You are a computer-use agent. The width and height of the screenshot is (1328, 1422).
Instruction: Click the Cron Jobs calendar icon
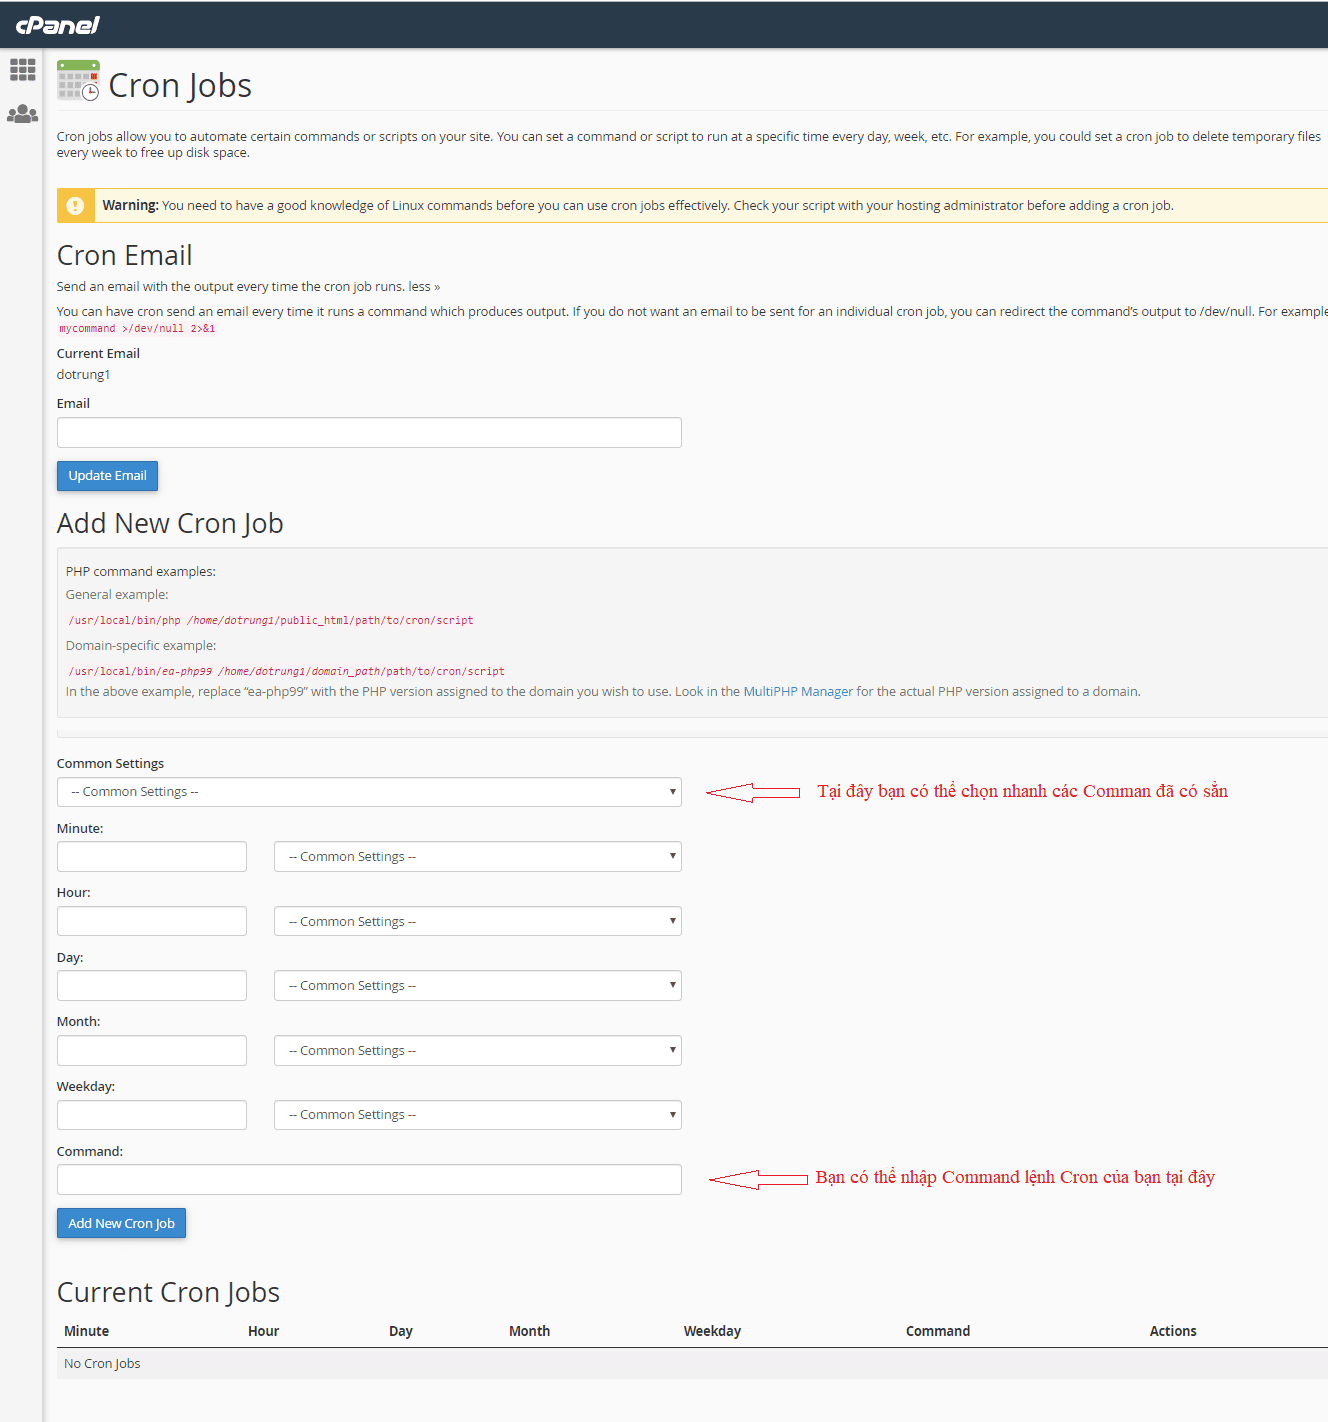(x=78, y=81)
